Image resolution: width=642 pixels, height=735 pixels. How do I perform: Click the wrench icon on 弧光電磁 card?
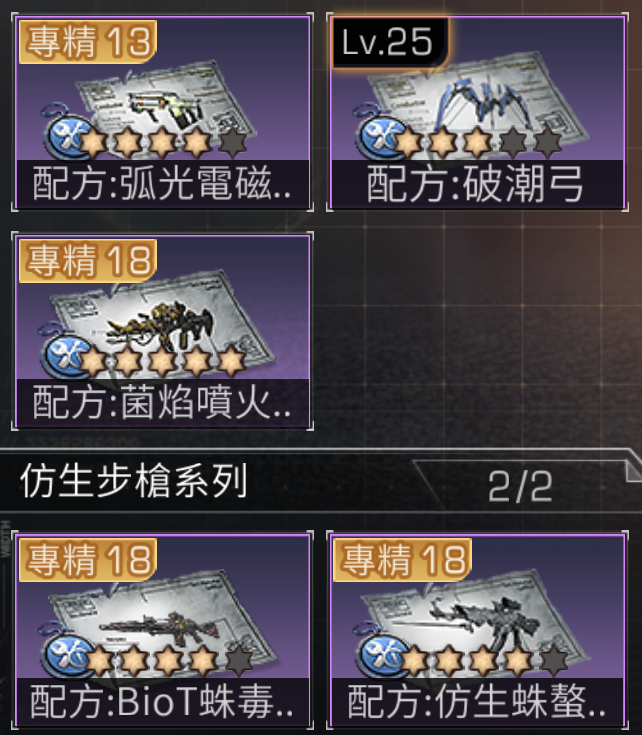click(x=67, y=138)
